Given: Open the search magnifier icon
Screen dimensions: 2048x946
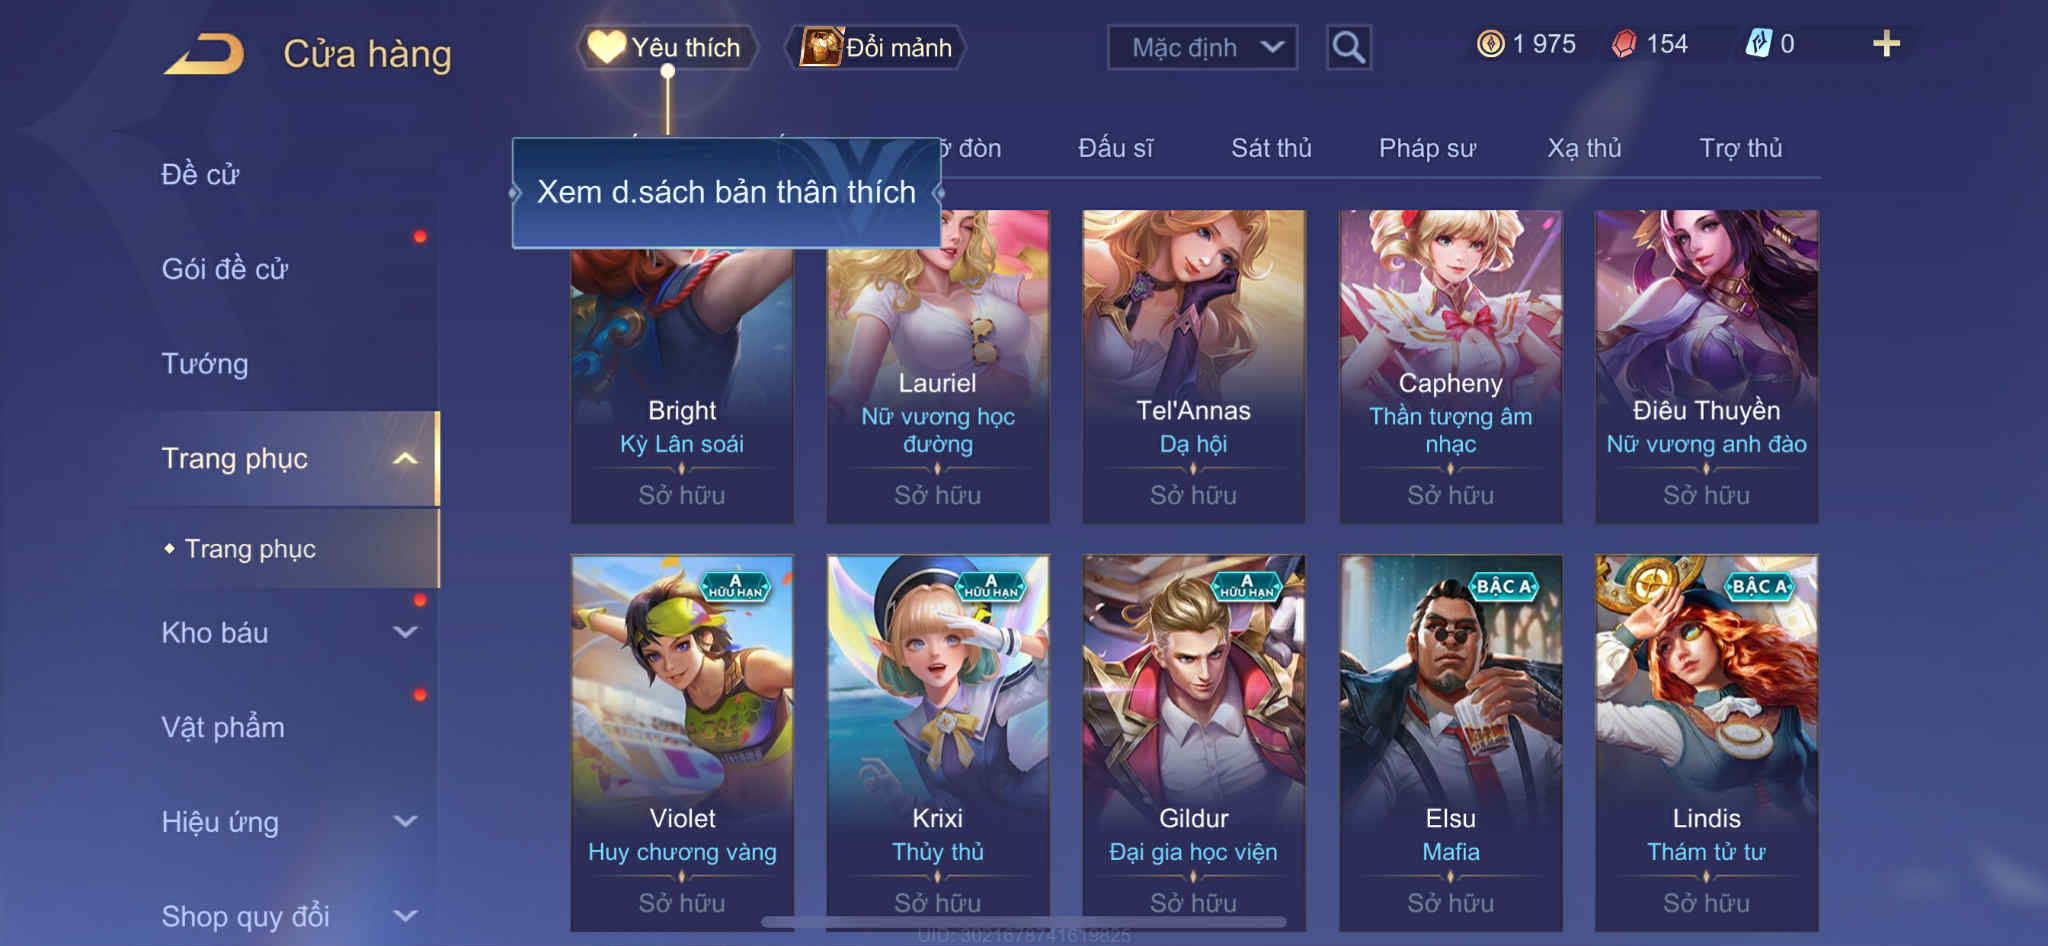Looking at the screenshot, I should pos(1348,47).
